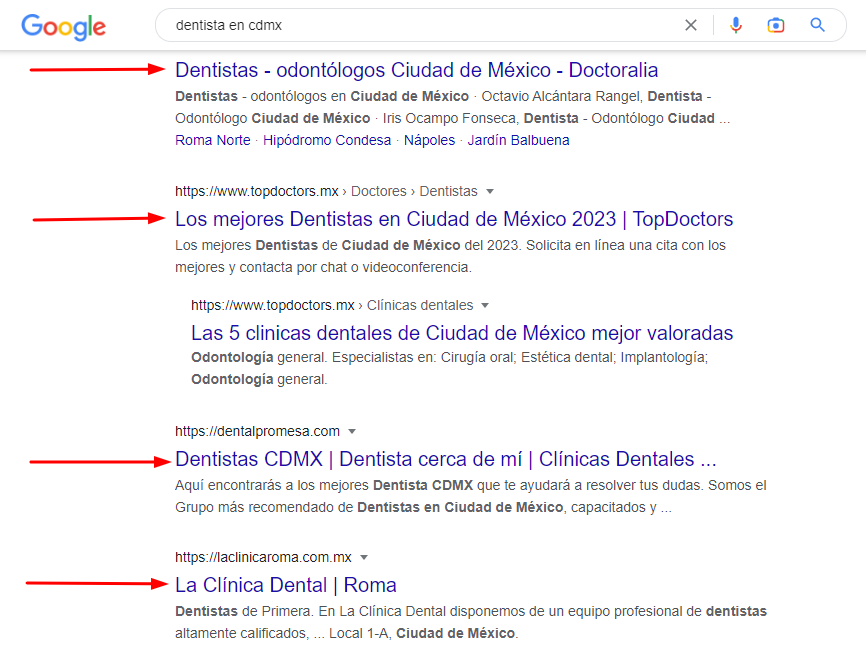Open the Hipódromo Condesa sitelink
Viewport: 866px width, 645px height.
(327, 140)
